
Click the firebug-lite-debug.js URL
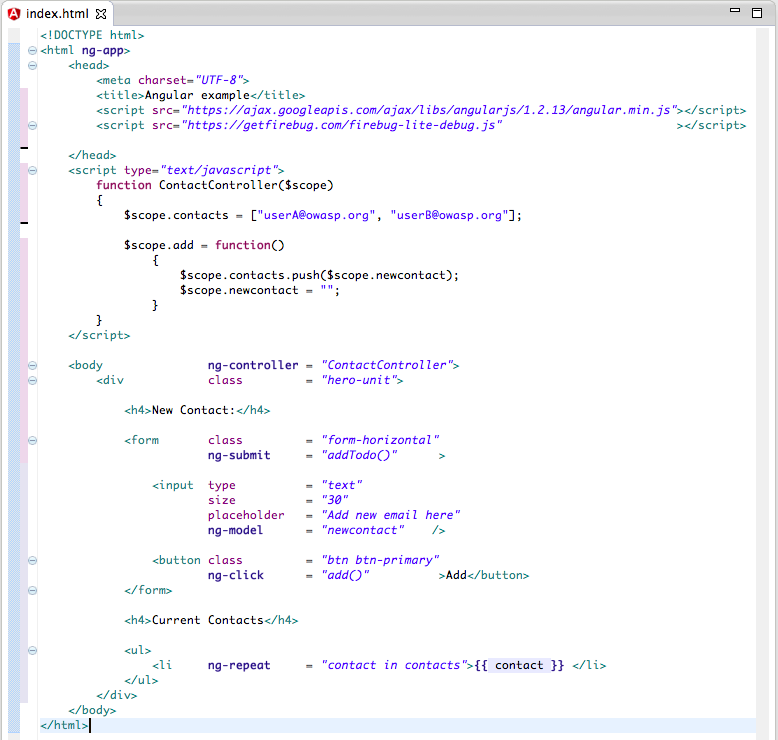pyautogui.click(x=341, y=125)
